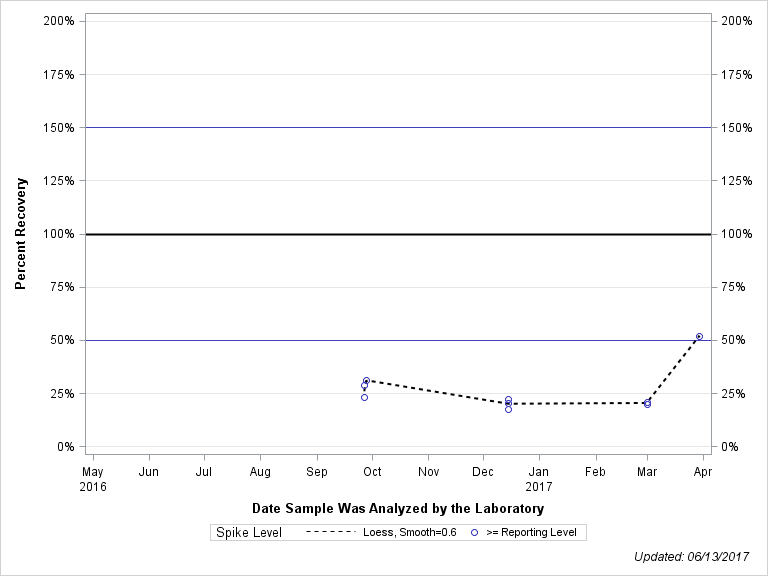Click the 'May 2016' x-axis label
768x576 pixels.
pos(93,479)
